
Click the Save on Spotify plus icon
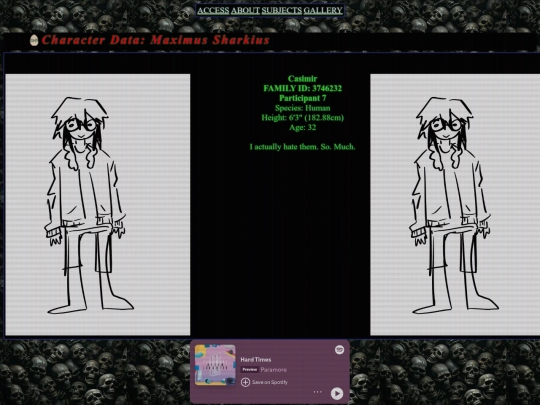point(245,382)
